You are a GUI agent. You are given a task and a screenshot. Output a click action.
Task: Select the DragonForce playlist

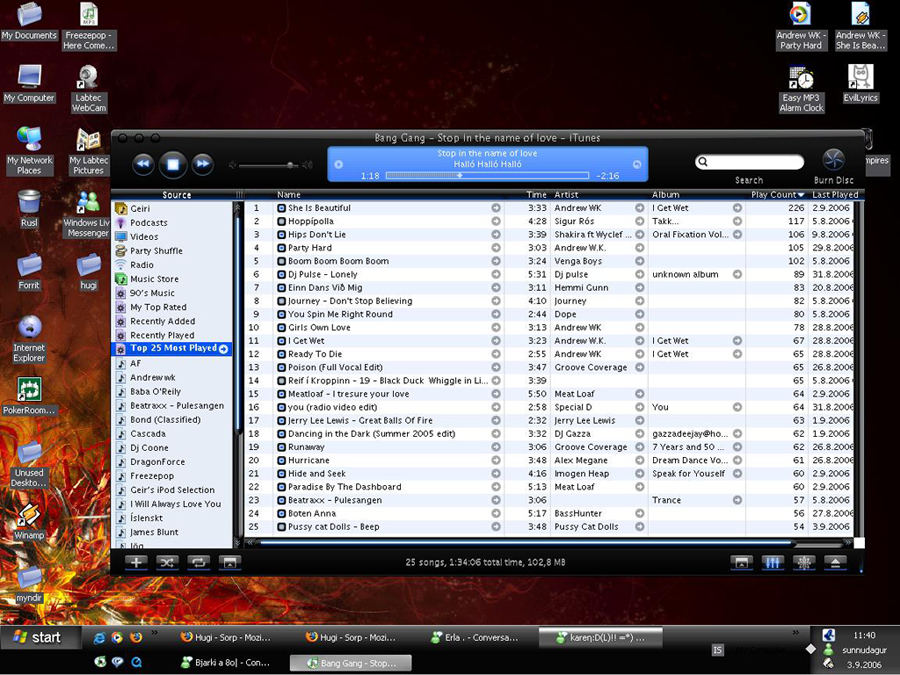tap(157, 462)
